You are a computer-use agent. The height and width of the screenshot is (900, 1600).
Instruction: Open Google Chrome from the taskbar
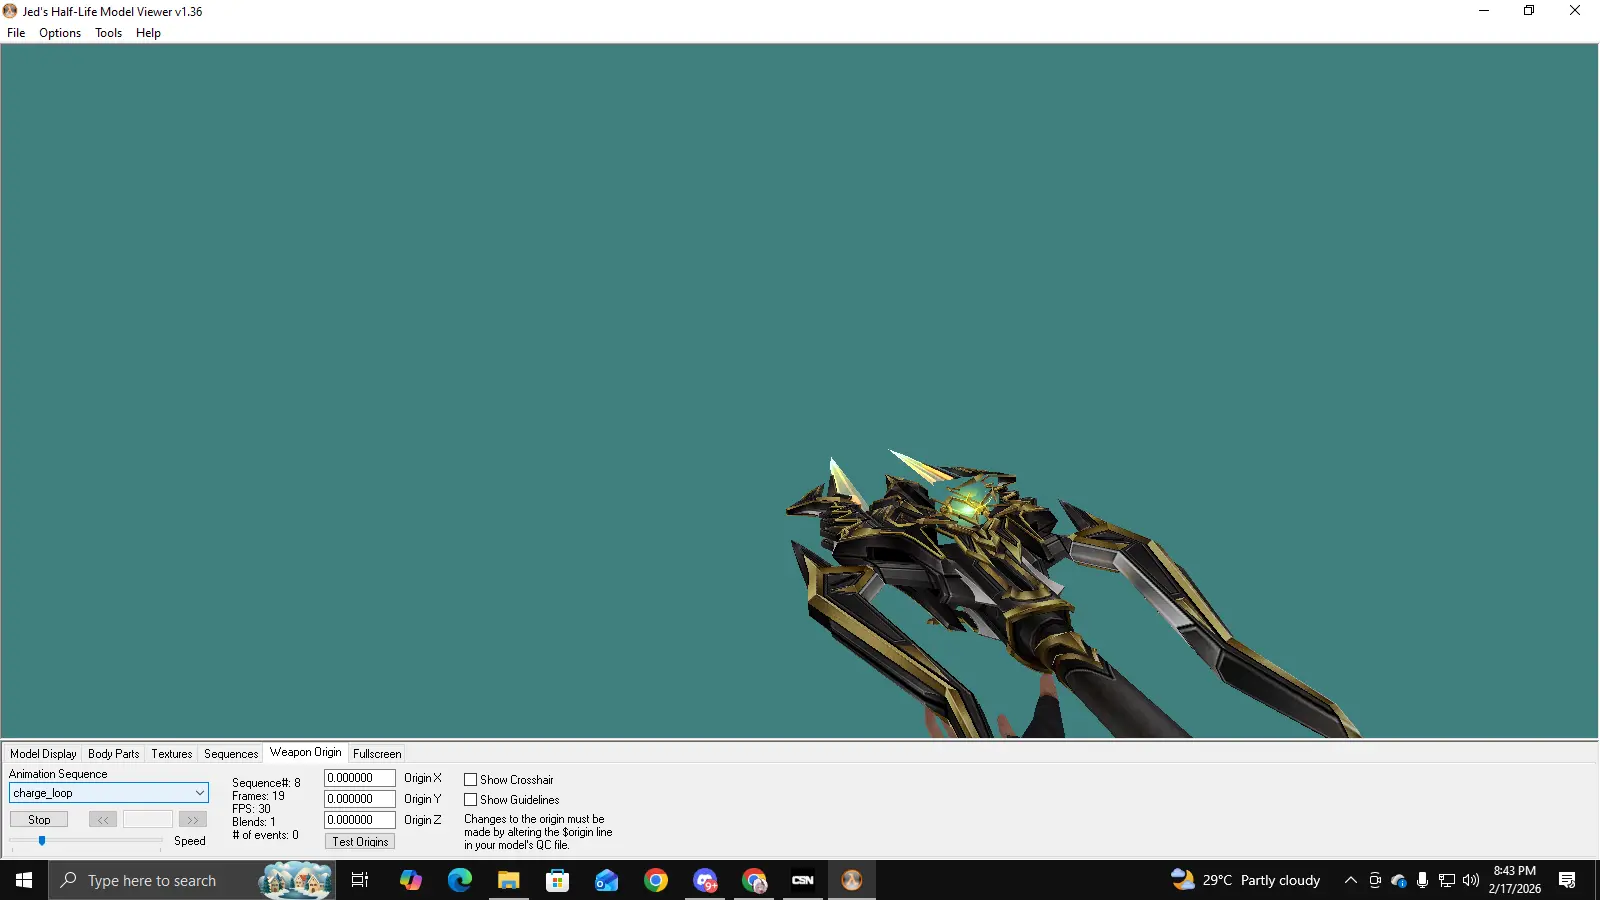pyautogui.click(x=655, y=880)
